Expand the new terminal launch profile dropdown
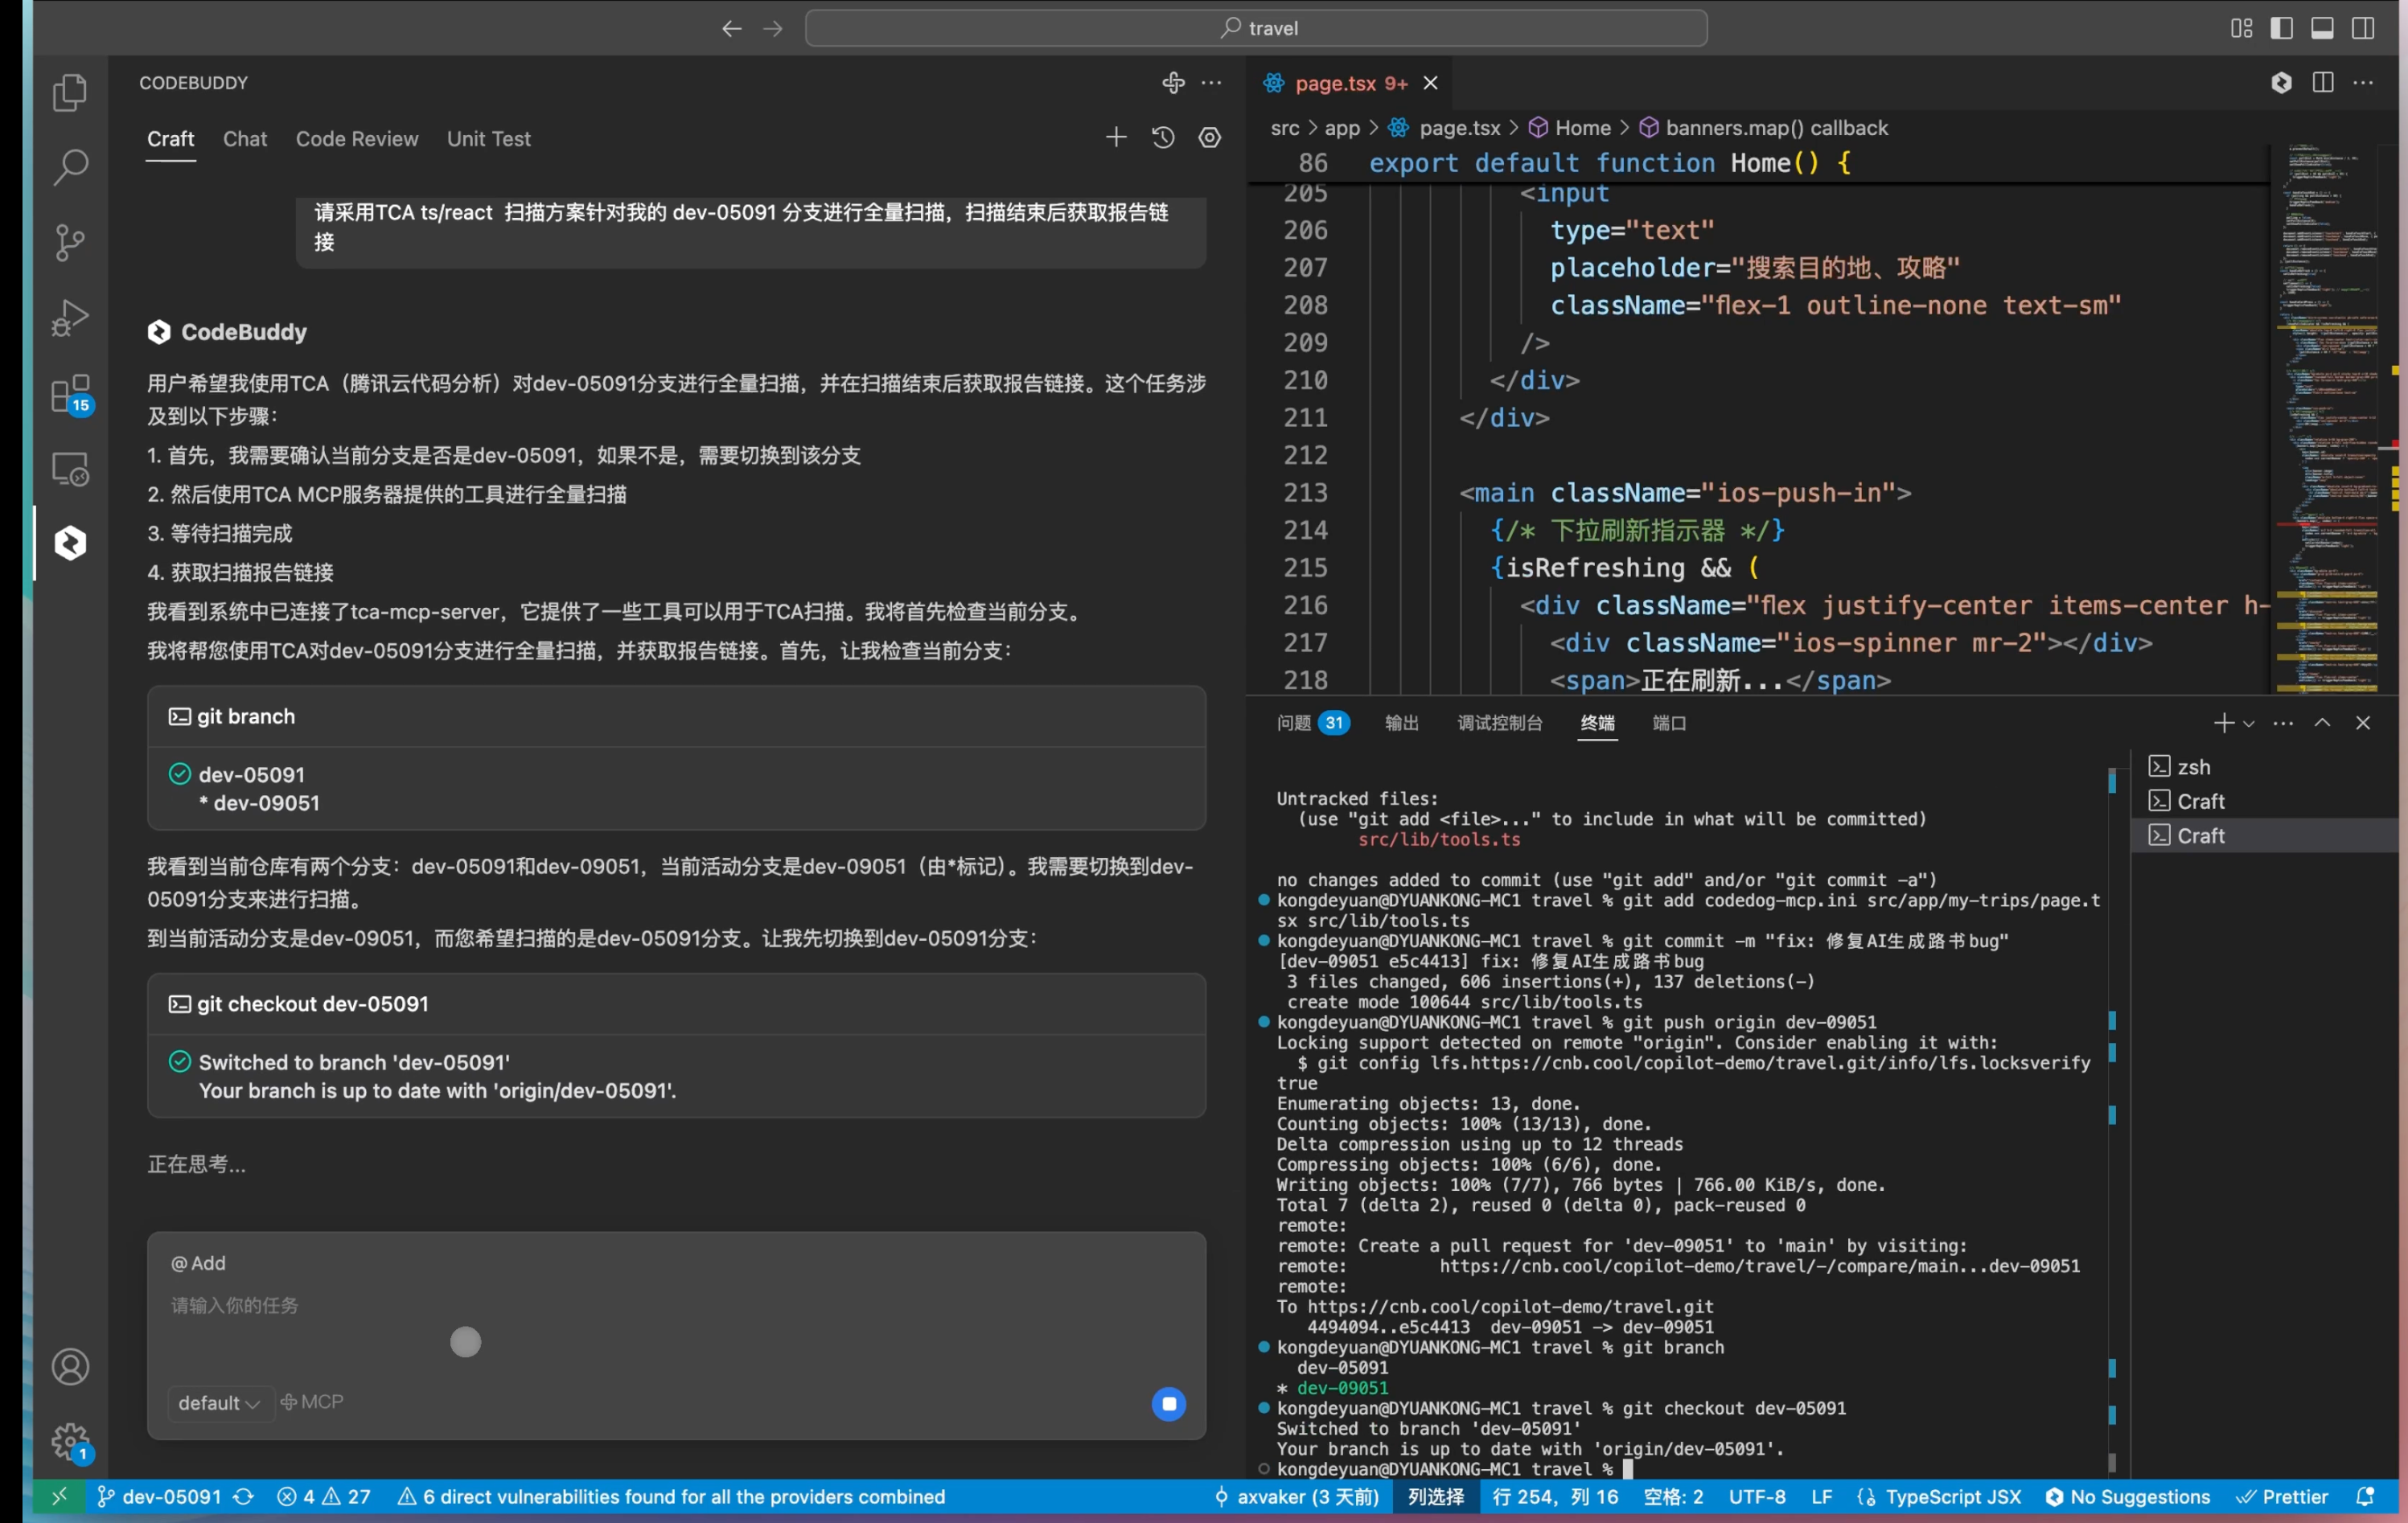This screenshot has width=2408, height=1523. 2249,723
